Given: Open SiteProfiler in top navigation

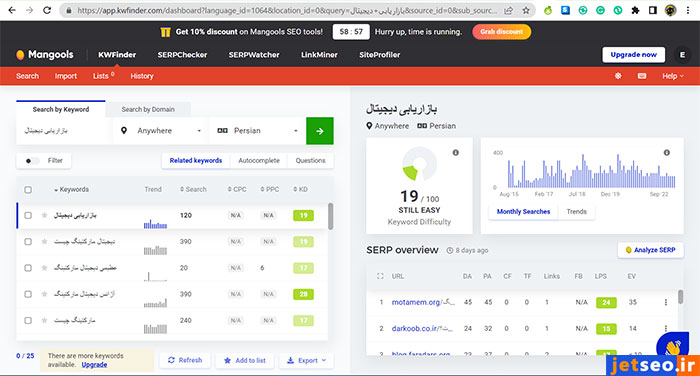Looking at the screenshot, I should coord(379,54).
